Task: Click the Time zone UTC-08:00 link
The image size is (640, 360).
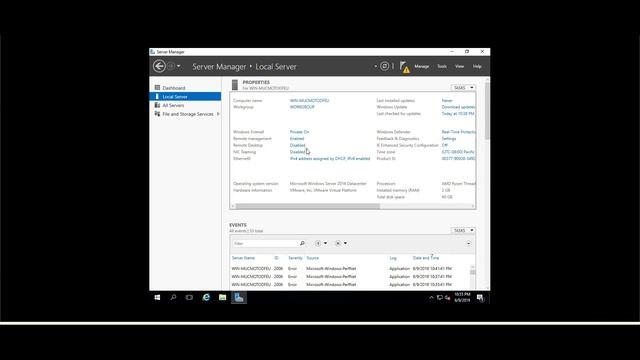Action: 458,152
